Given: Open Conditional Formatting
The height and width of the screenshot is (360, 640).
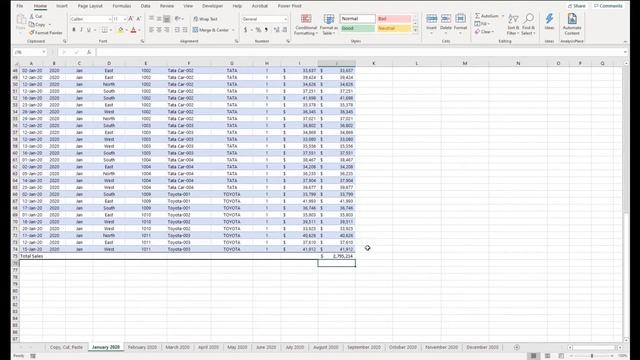Looking at the screenshot, I should click(306, 24).
